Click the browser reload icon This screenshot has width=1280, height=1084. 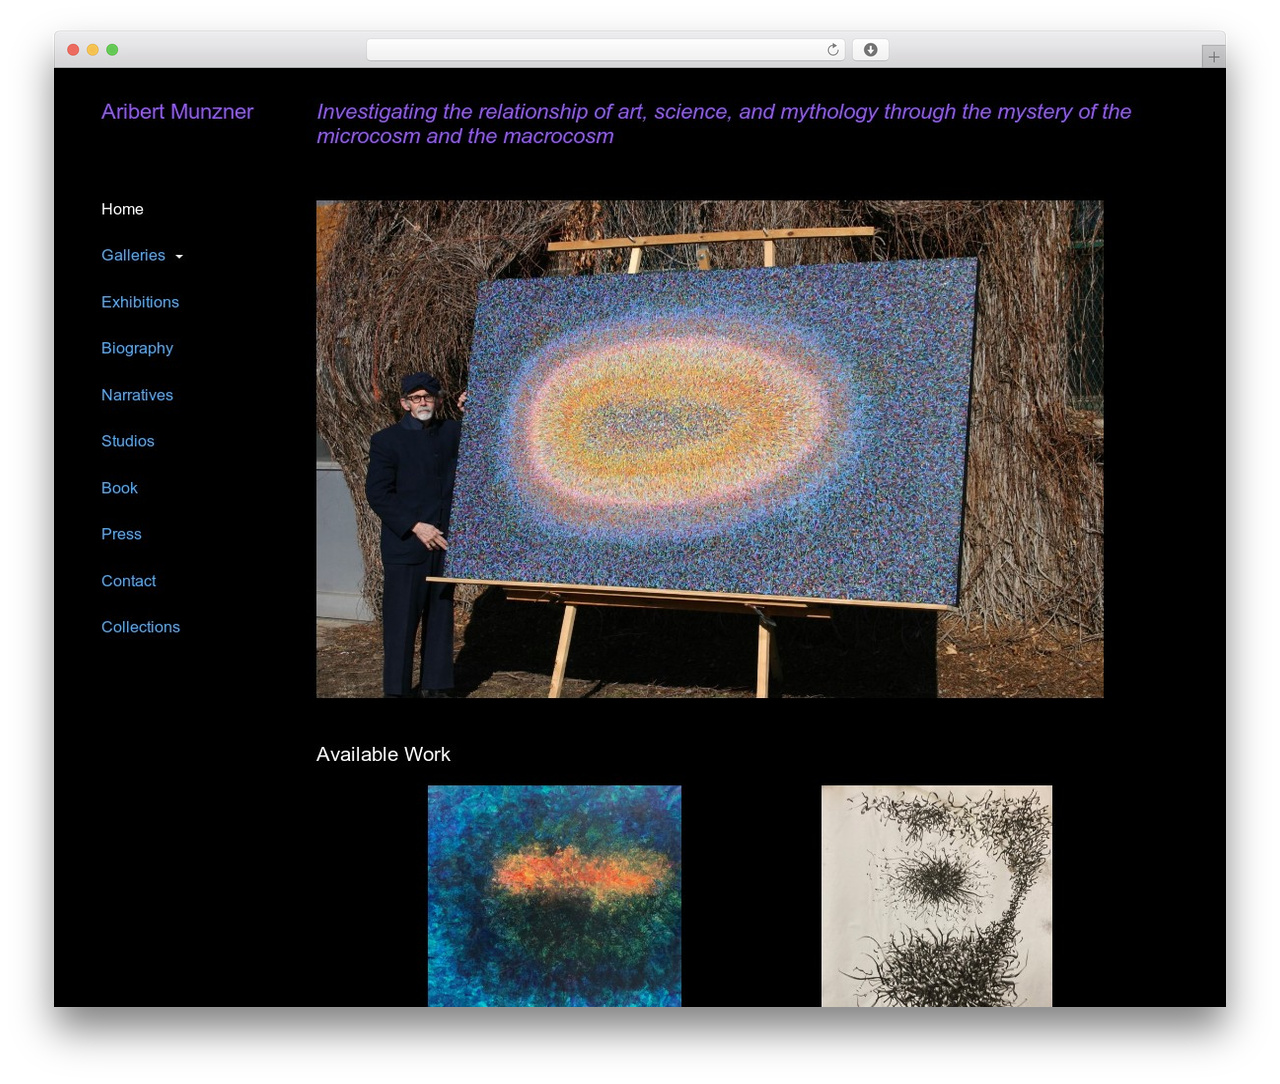click(x=832, y=50)
